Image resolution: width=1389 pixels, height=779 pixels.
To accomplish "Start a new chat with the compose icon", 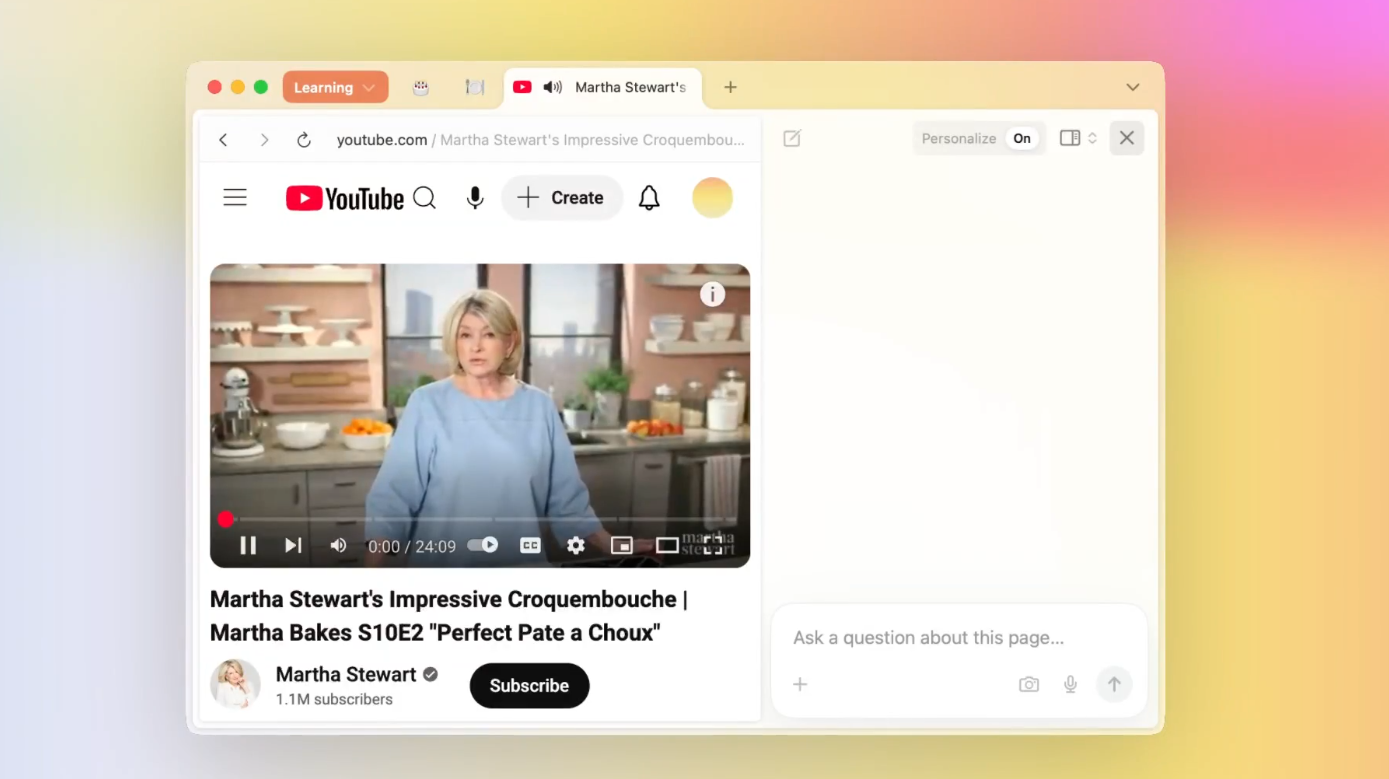I will click(x=792, y=138).
